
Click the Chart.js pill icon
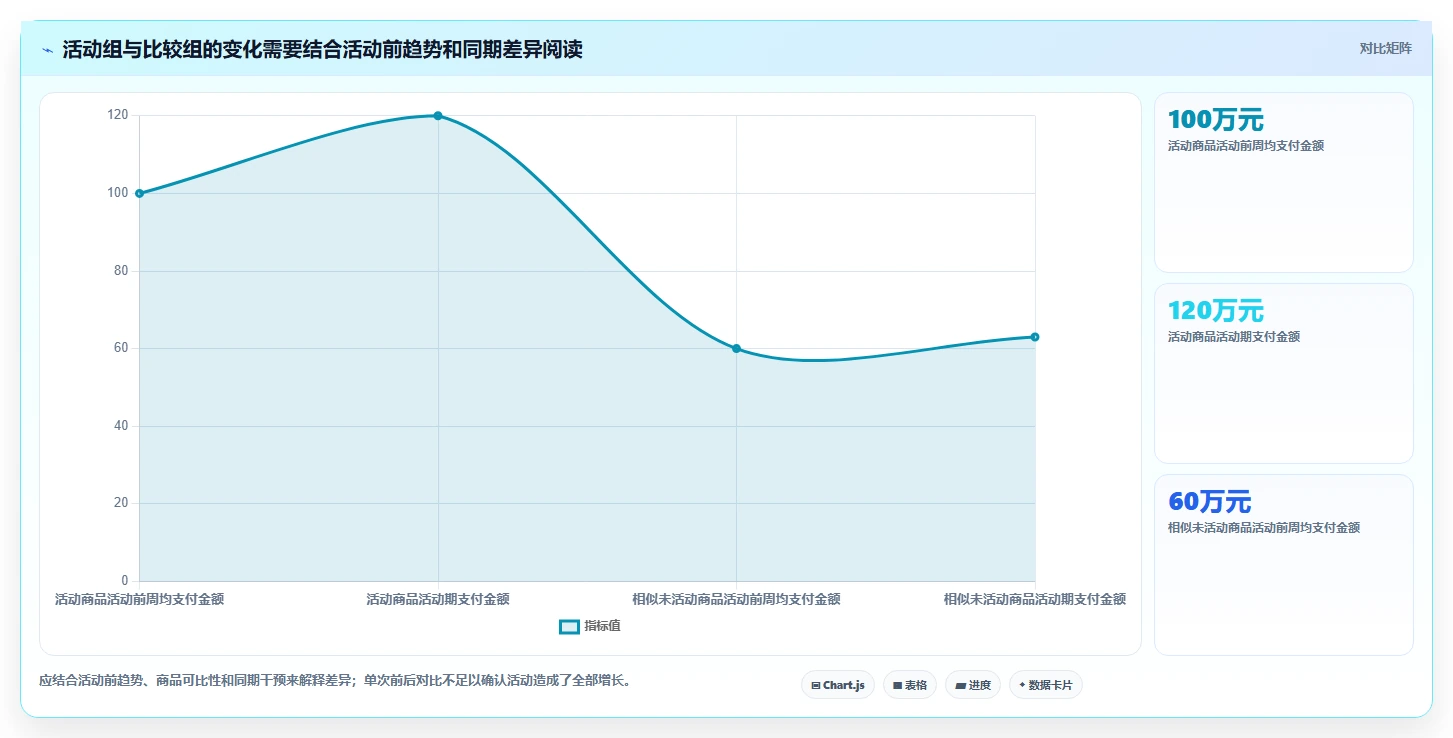click(x=816, y=686)
